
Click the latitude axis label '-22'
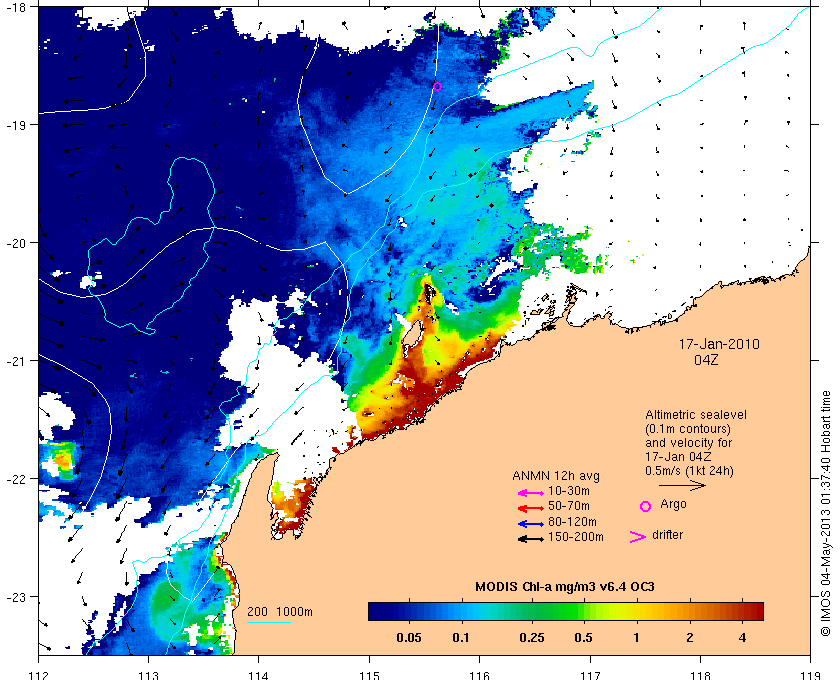14,479
